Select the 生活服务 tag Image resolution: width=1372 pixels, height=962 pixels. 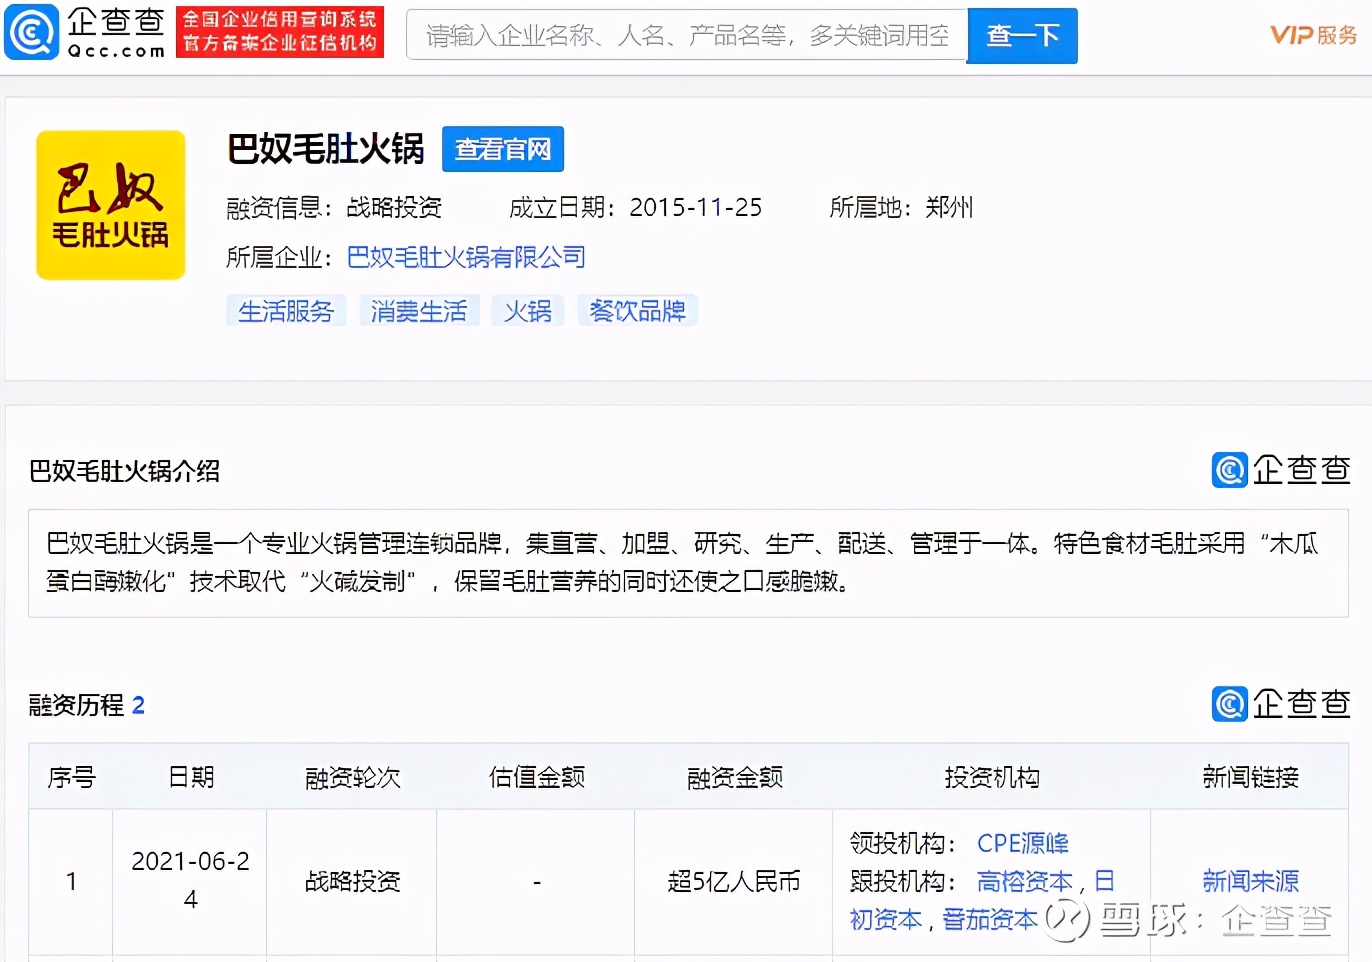tap(286, 310)
